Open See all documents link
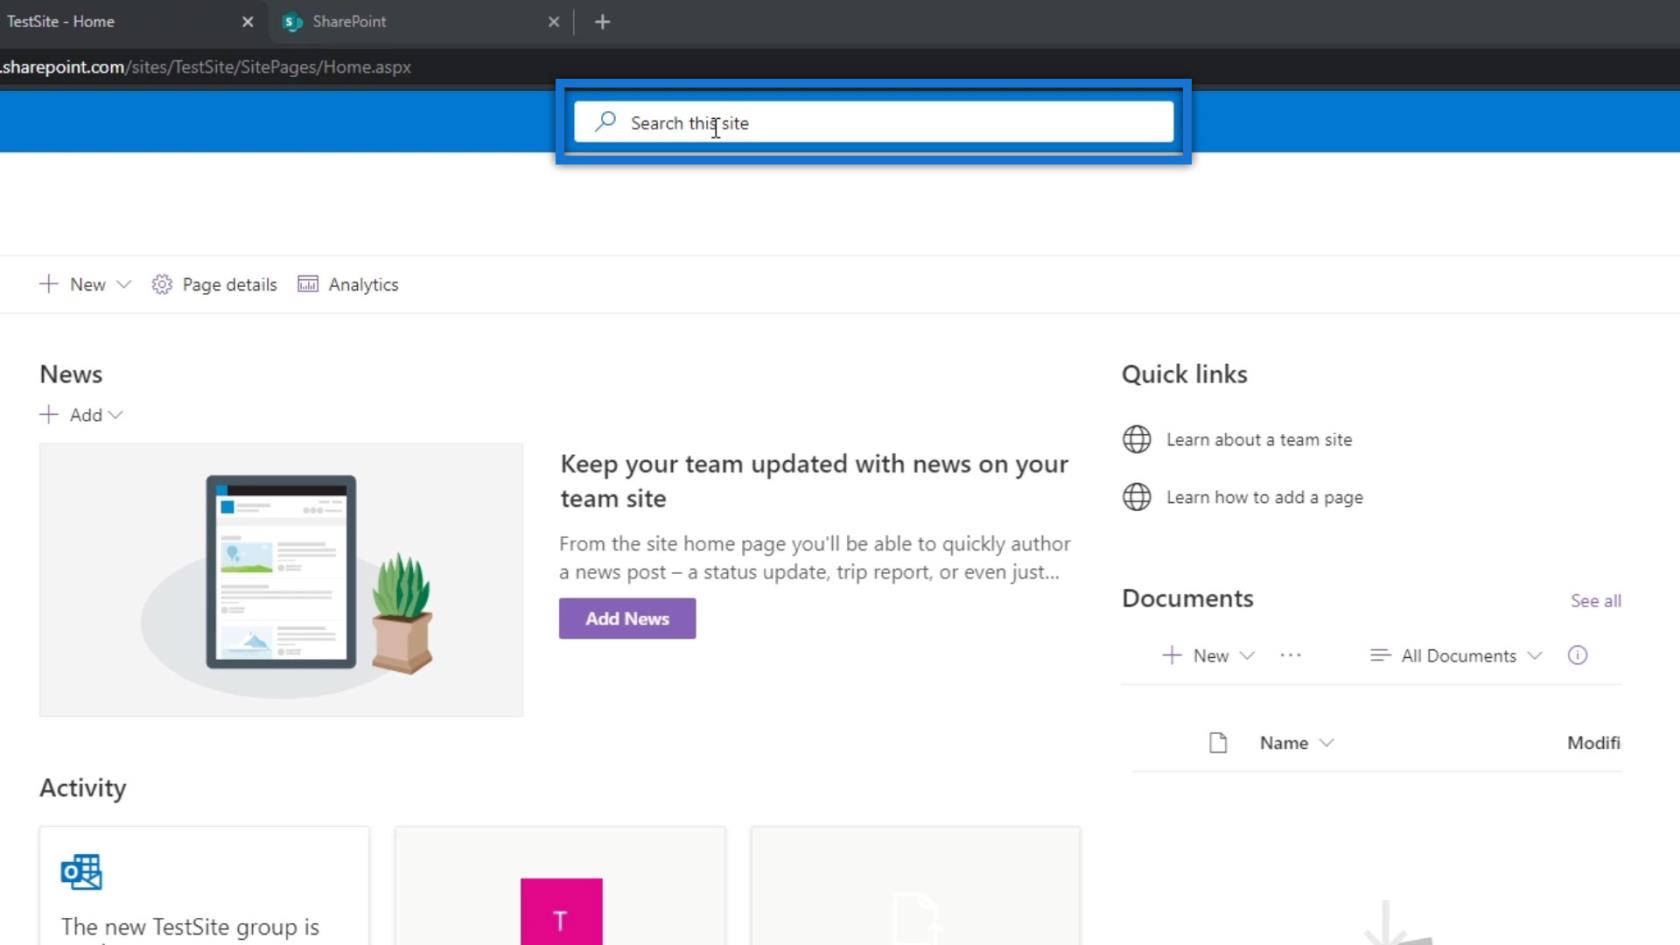Viewport: 1680px width, 945px height. [1595, 600]
